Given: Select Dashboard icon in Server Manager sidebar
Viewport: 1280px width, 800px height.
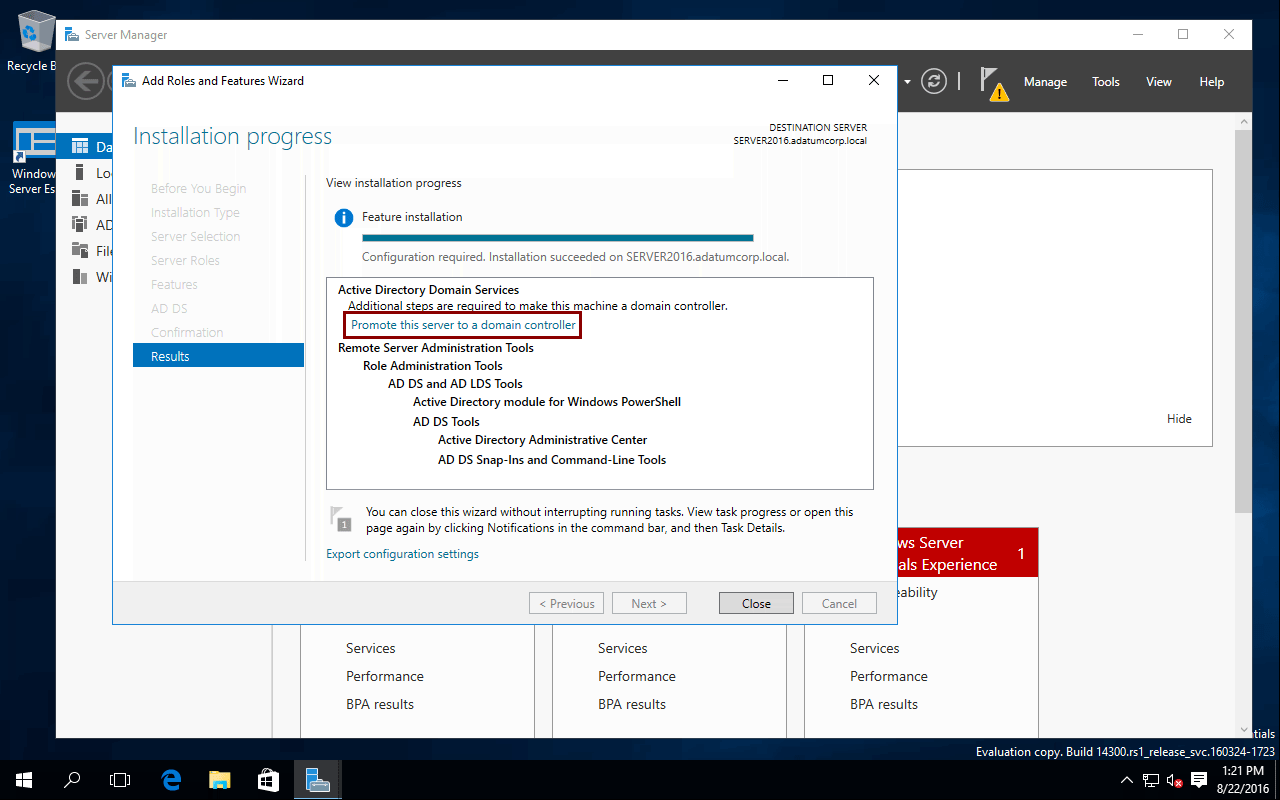Looking at the screenshot, I should click(x=80, y=147).
